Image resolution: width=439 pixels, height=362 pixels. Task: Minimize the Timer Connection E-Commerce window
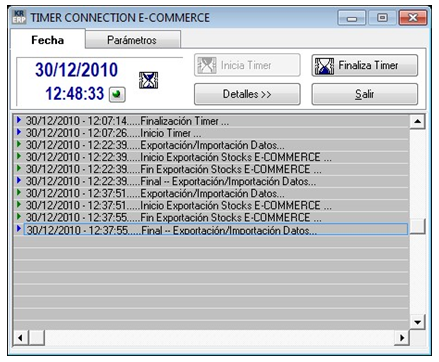(x=351, y=18)
